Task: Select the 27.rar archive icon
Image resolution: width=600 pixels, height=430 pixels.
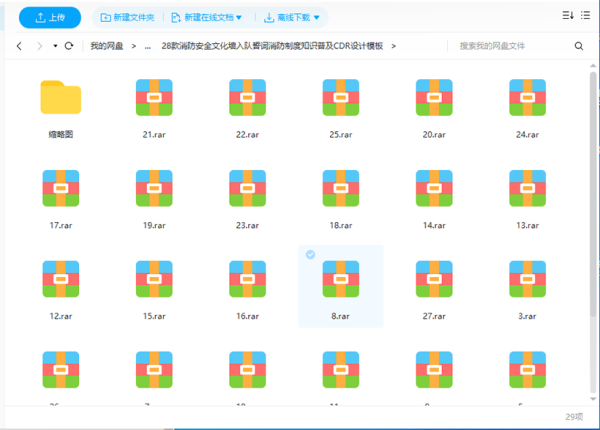Action: [x=434, y=279]
